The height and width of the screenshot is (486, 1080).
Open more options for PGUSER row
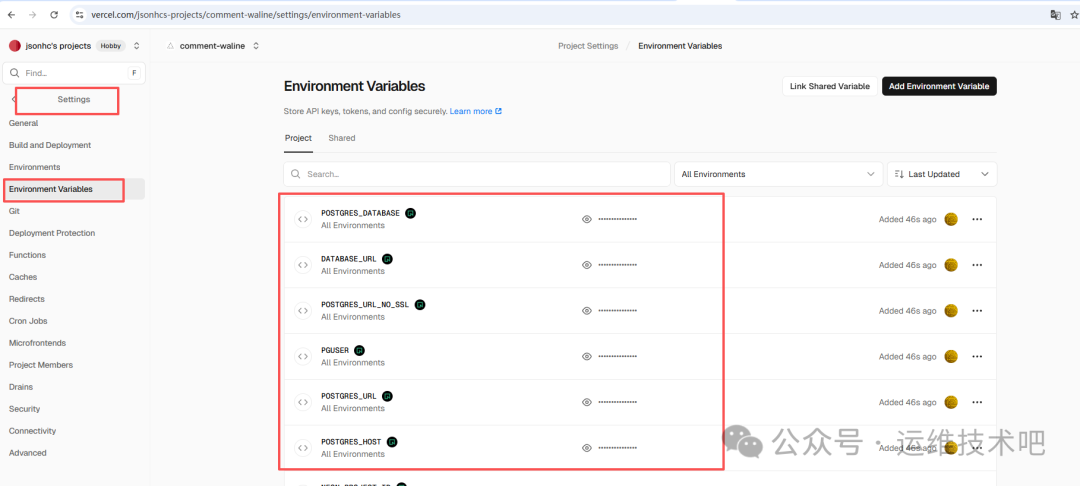pos(977,357)
